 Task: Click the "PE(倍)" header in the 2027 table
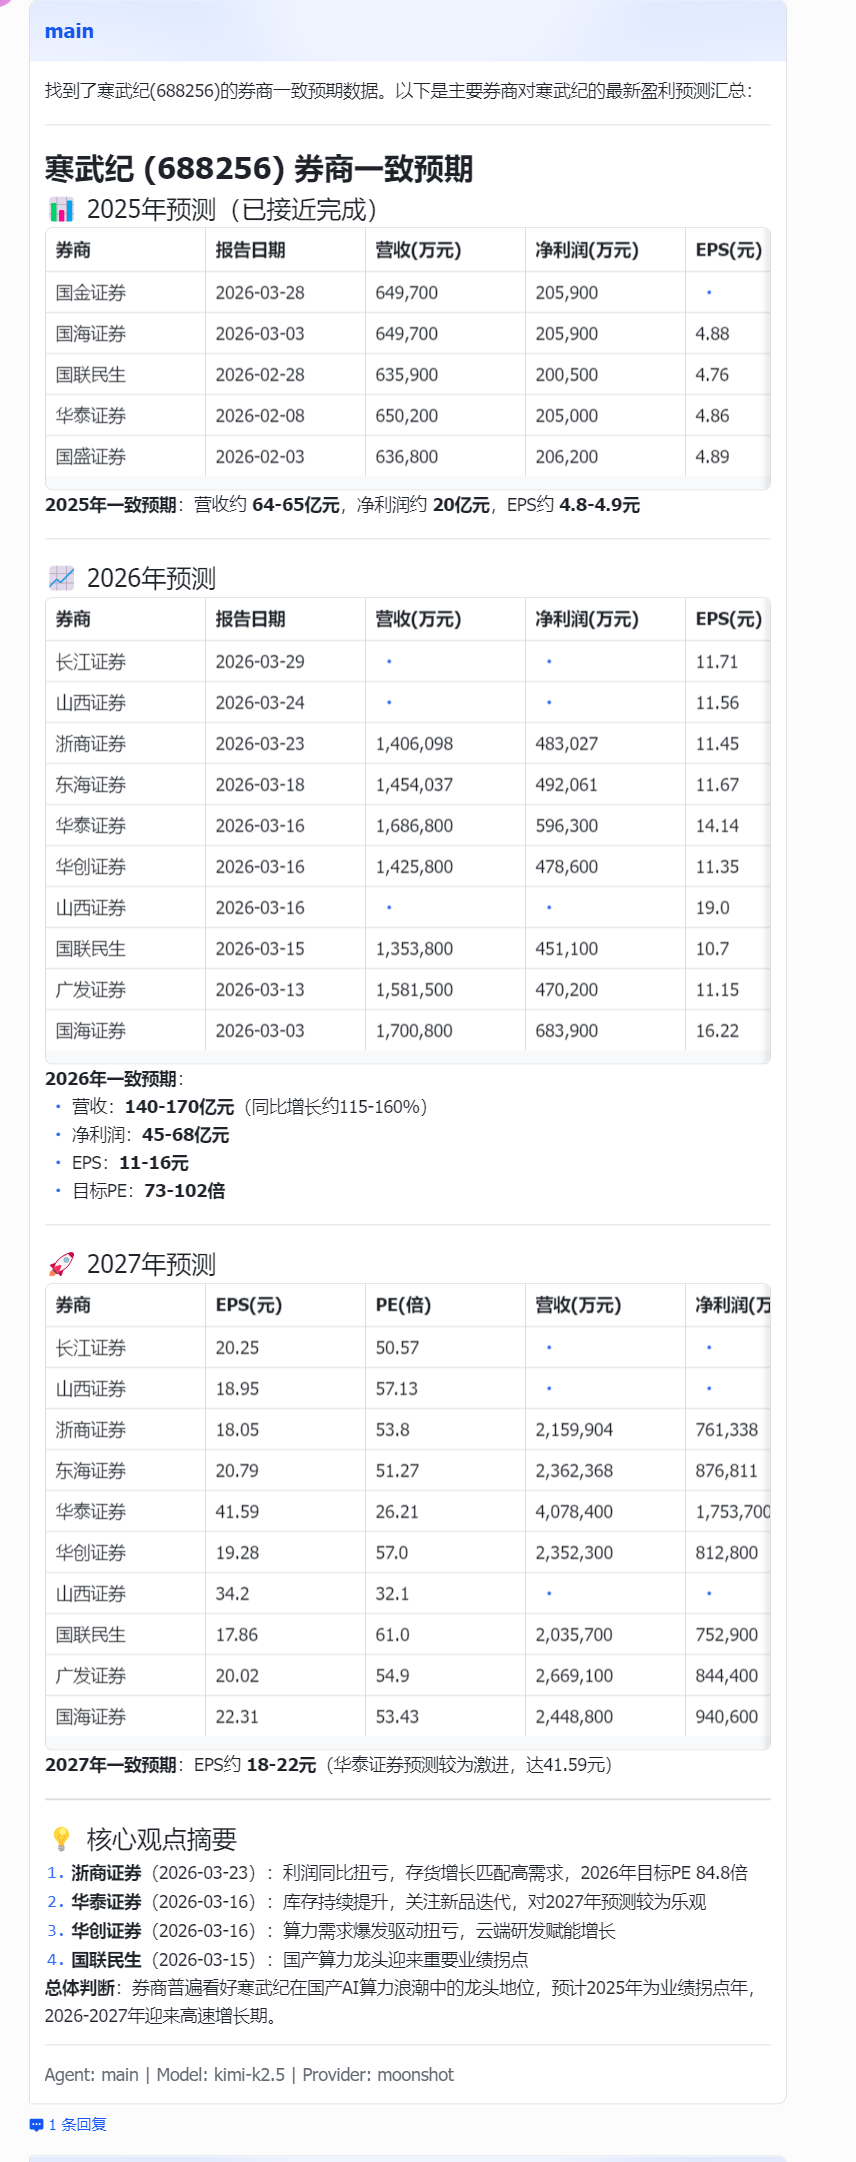pos(404,1305)
